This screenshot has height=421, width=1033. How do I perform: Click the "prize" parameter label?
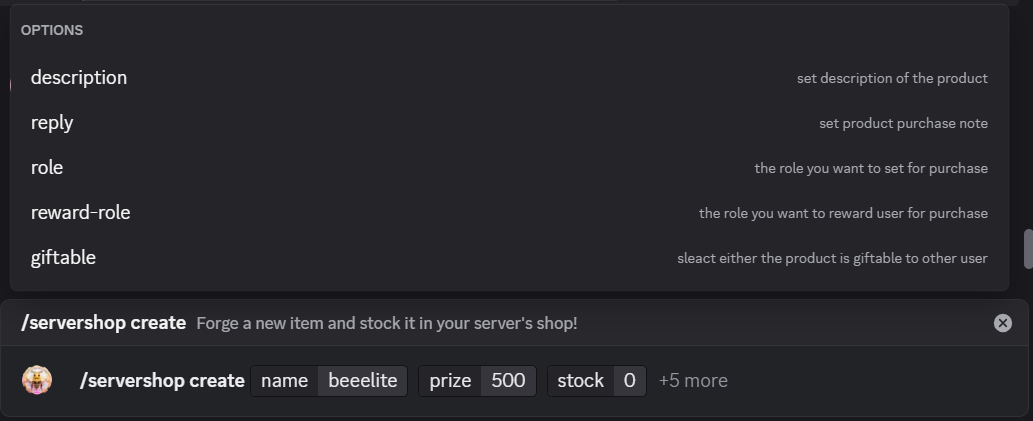pyautogui.click(x=450, y=381)
